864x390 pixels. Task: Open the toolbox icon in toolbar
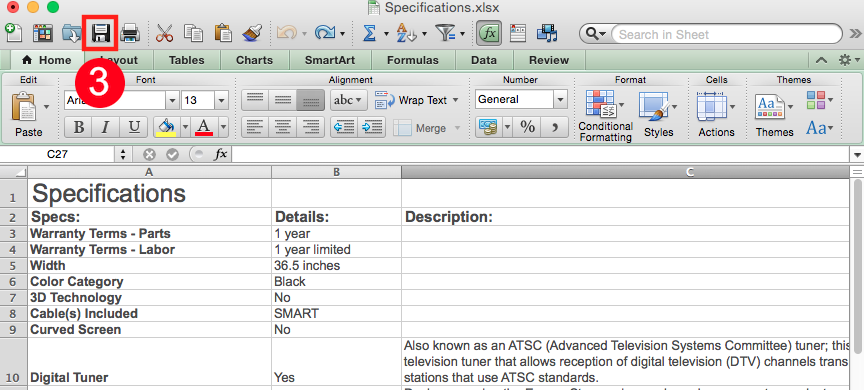coord(519,34)
